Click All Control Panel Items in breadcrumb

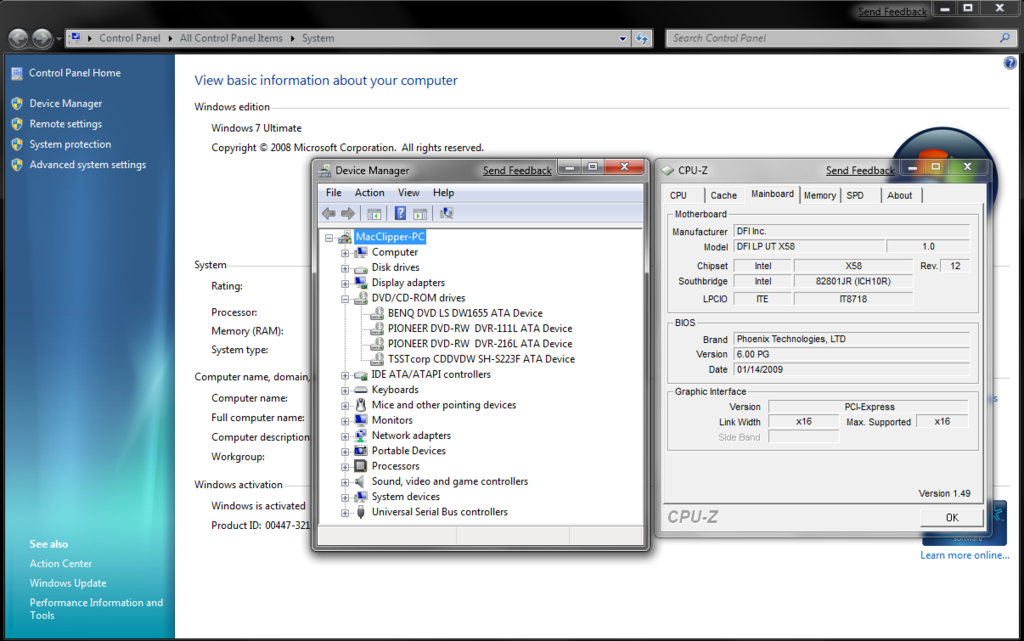pos(231,38)
